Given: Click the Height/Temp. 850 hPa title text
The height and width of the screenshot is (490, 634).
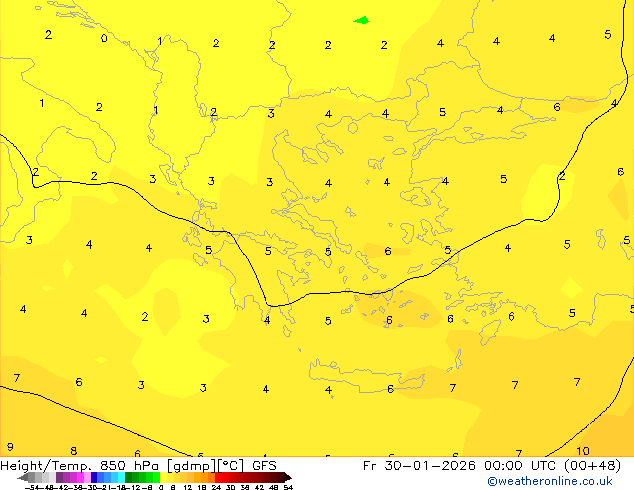Looking at the screenshot, I should tap(81, 466).
